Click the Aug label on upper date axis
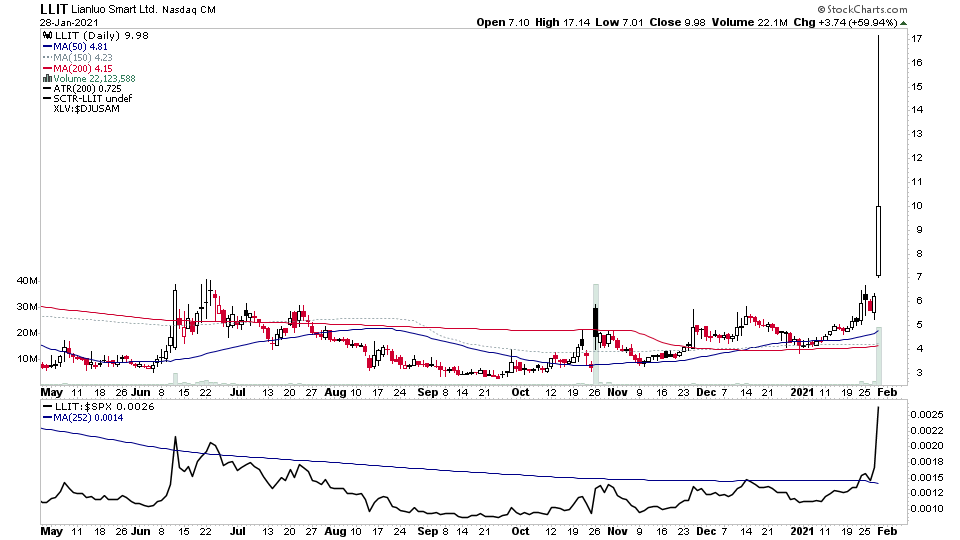This screenshot has height=540, width=960. (x=335, y=392)
